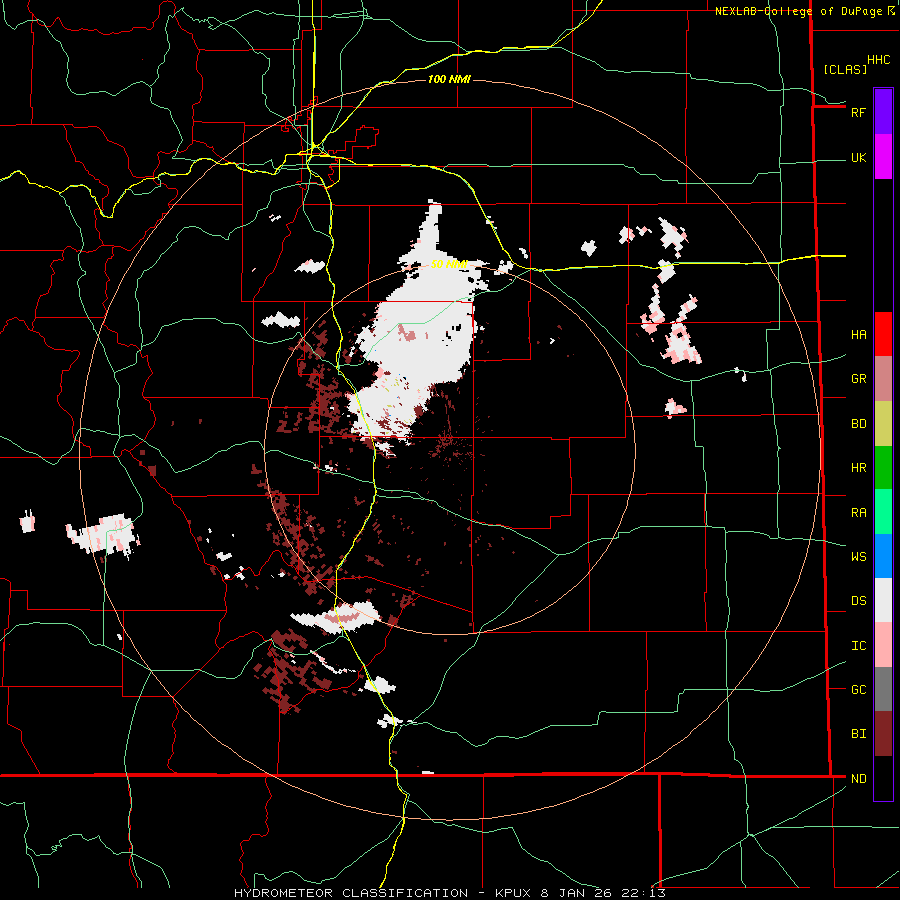
Task: Click the HR green legend swatch
Action: click(883, 467)
